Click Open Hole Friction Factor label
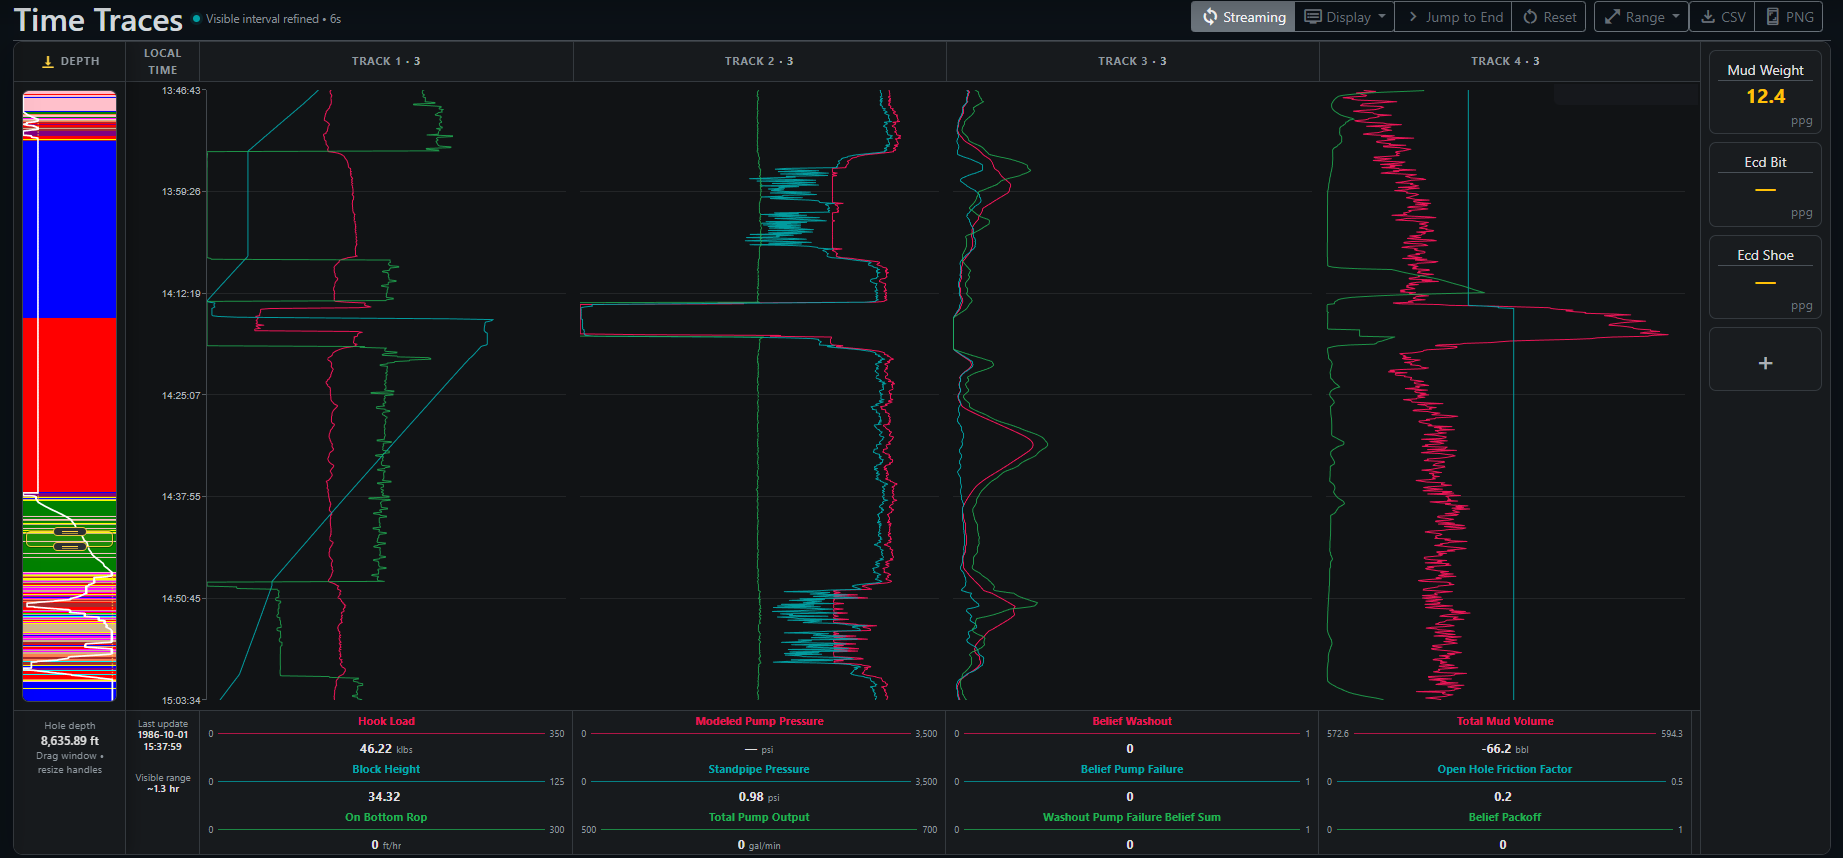Screen dimensions: 1843x858 pos(1505,769)
